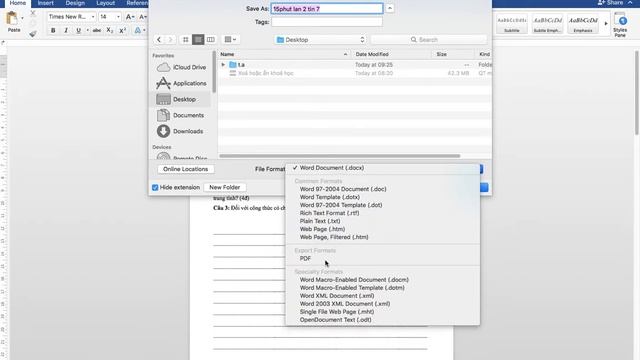Apply subscript X2 formatting

[109, 30]
